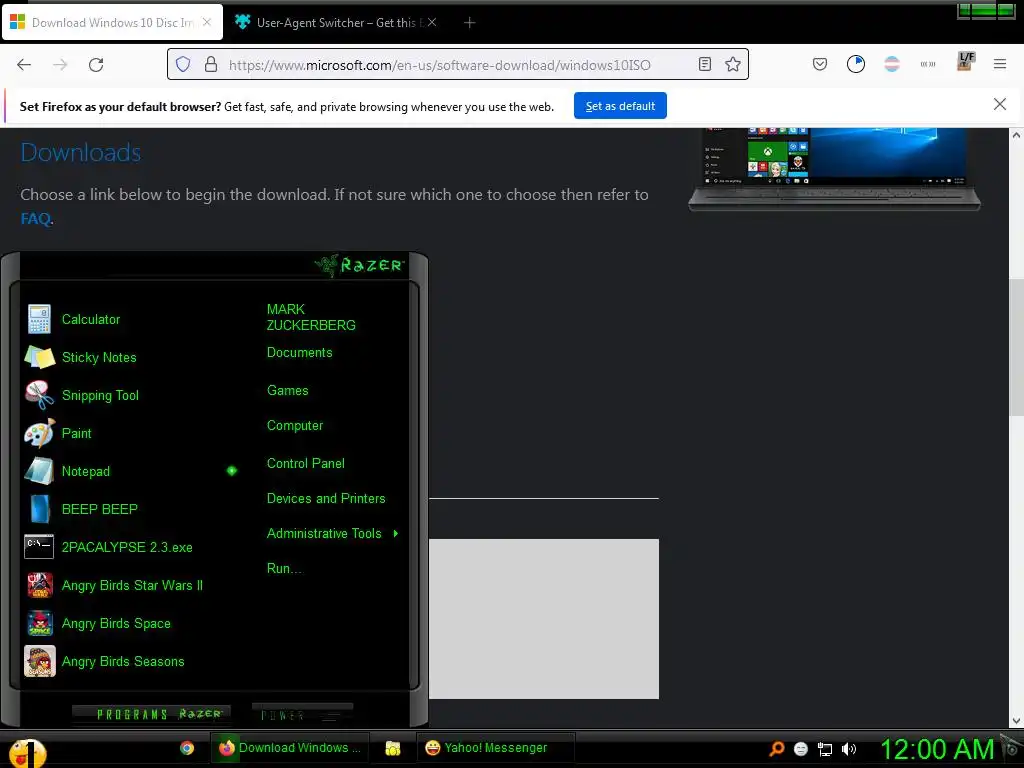Open MARK ZUCKERBERG user folder
Viewport: 1024px width, 768px height.
(311, 317)
